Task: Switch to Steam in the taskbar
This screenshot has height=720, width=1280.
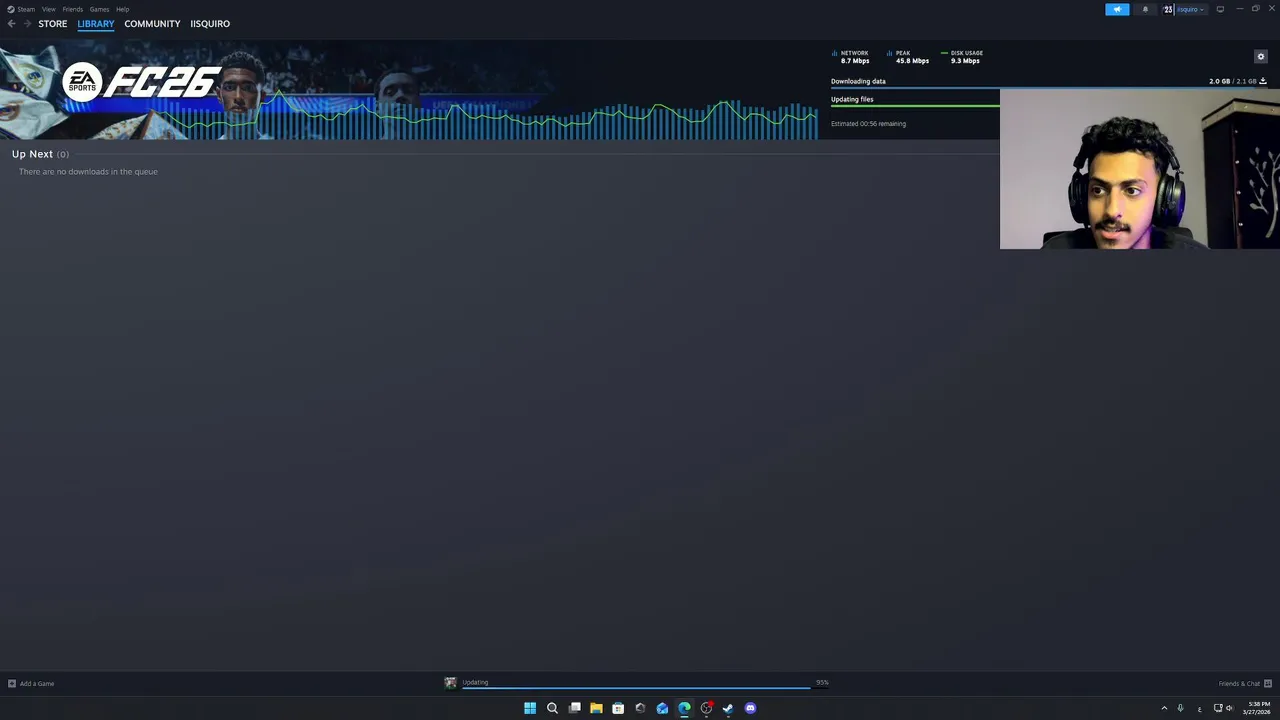Action: pos(728,708)
